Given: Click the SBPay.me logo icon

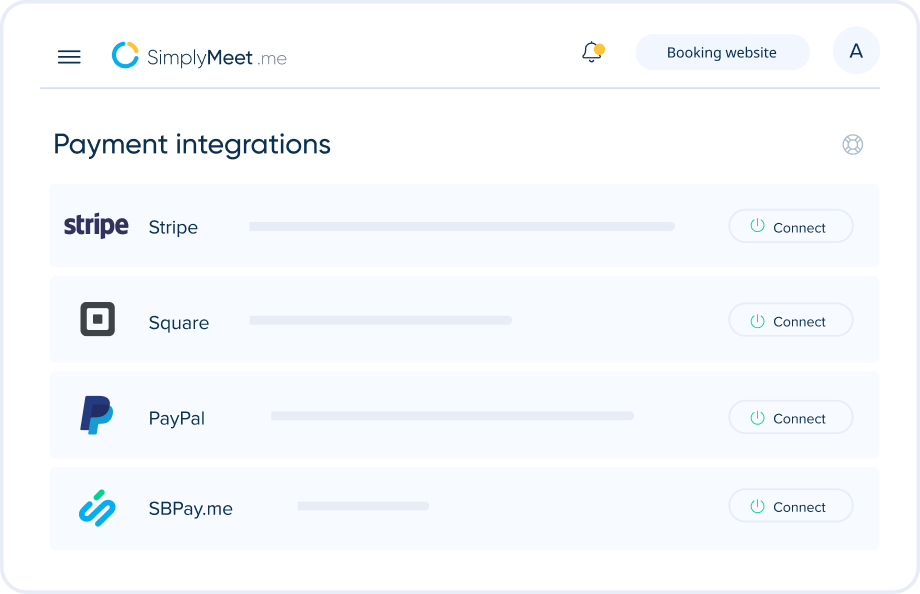Looking at the screenshot, I should 97,508.
